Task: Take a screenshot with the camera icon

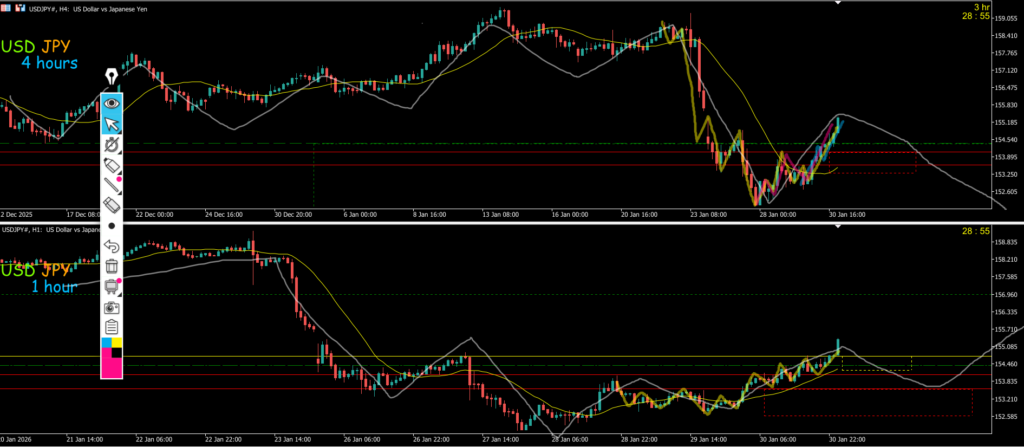Action: click(x=112, y=307)
